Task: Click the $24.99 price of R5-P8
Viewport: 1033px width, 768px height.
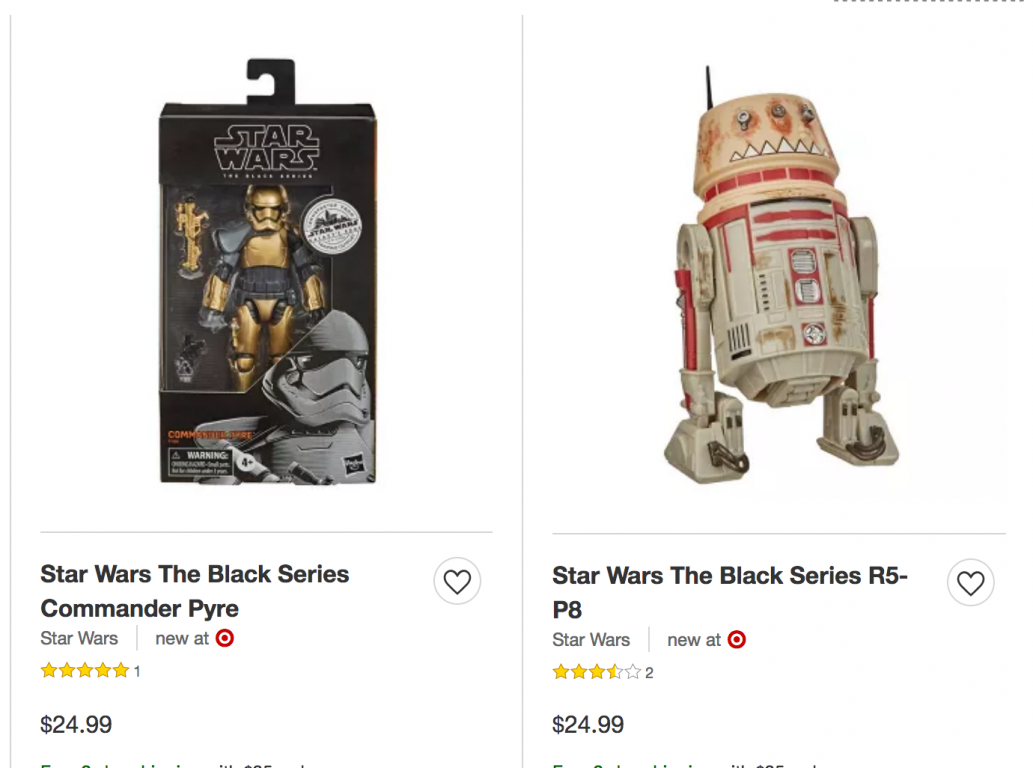Action: pos(588,725)
